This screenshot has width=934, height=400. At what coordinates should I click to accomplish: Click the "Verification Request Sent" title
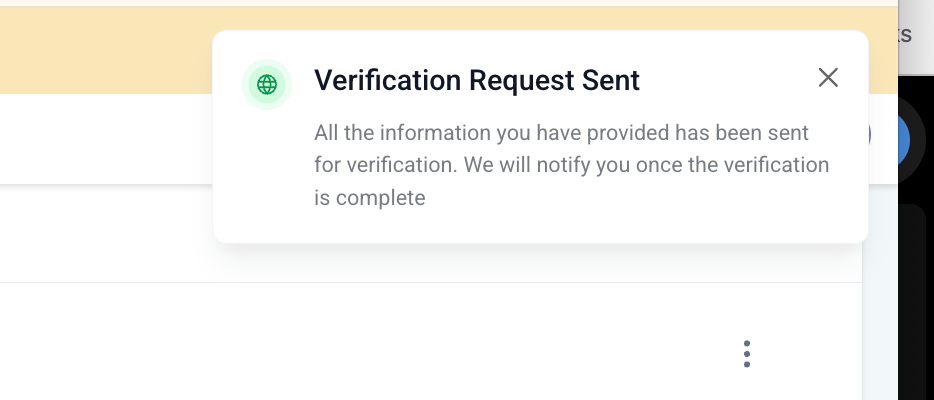tap(477, 80)
